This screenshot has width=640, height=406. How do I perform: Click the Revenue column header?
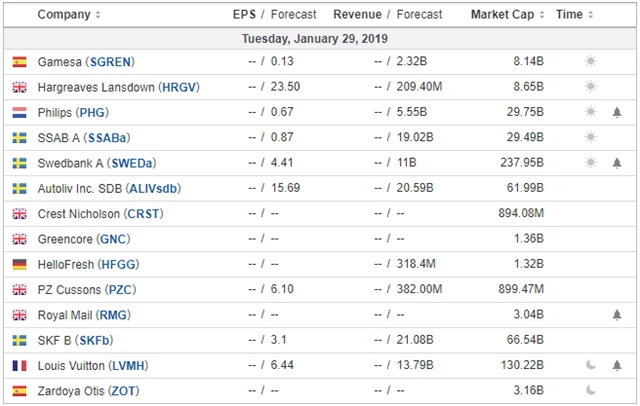coord(357,15)
